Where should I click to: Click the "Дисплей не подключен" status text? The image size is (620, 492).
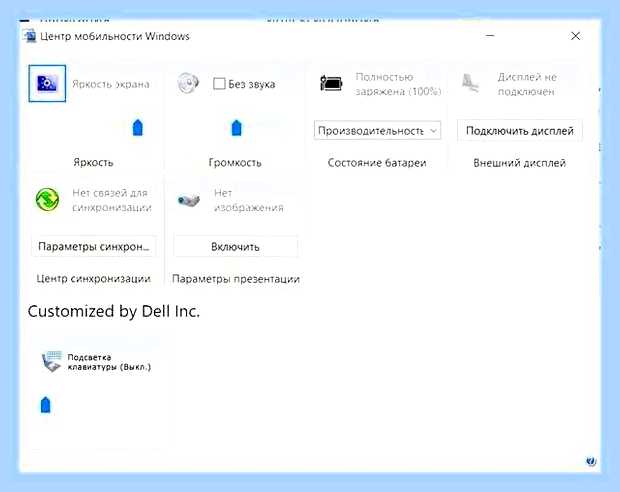[x=527, y=84]
